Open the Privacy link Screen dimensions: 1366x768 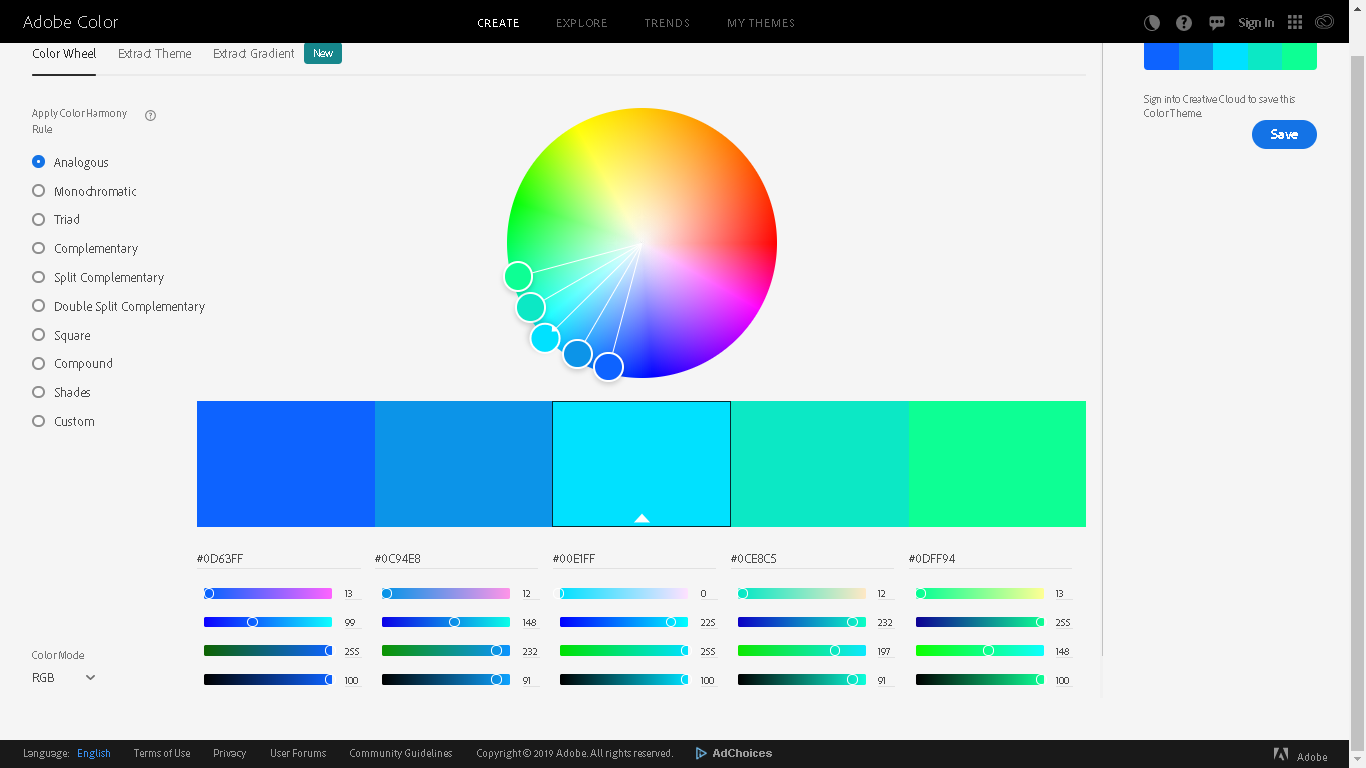229,753
